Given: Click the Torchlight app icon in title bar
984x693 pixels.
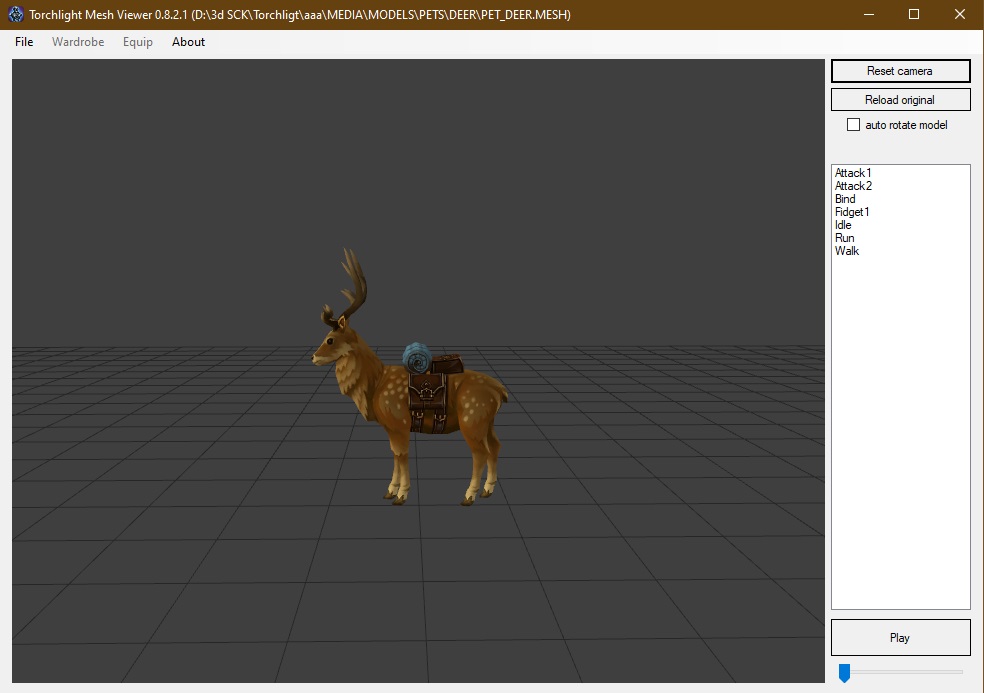Looking at the screenshot, I should pos(16,14).
